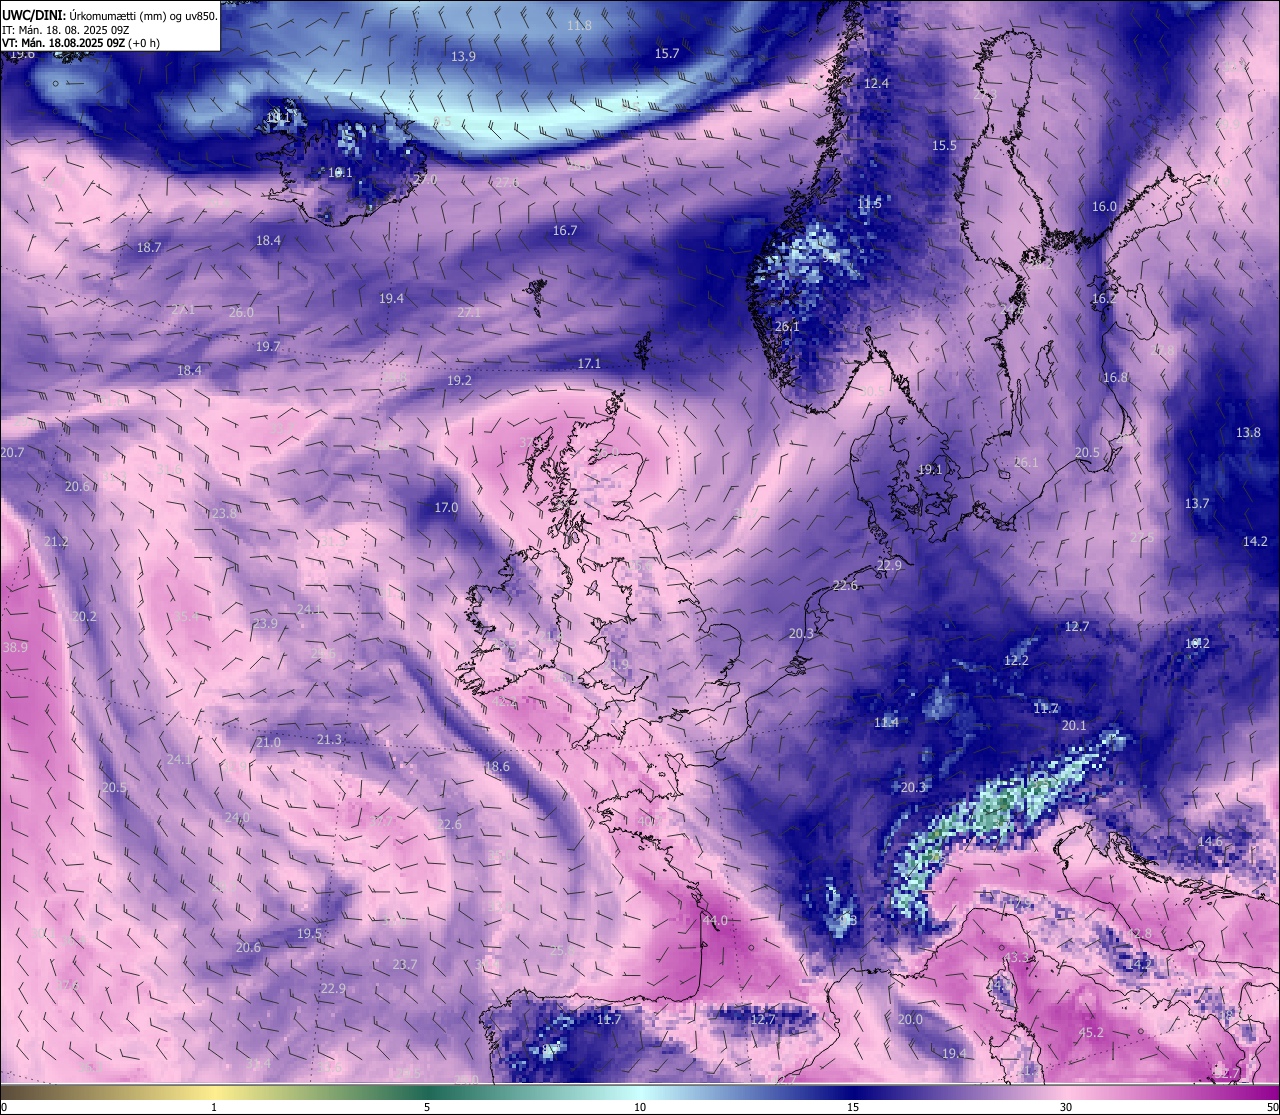The image size is (1280, 1115).
Task: Click the legend tick label '50'
Action: (x=1271, y=1107)
